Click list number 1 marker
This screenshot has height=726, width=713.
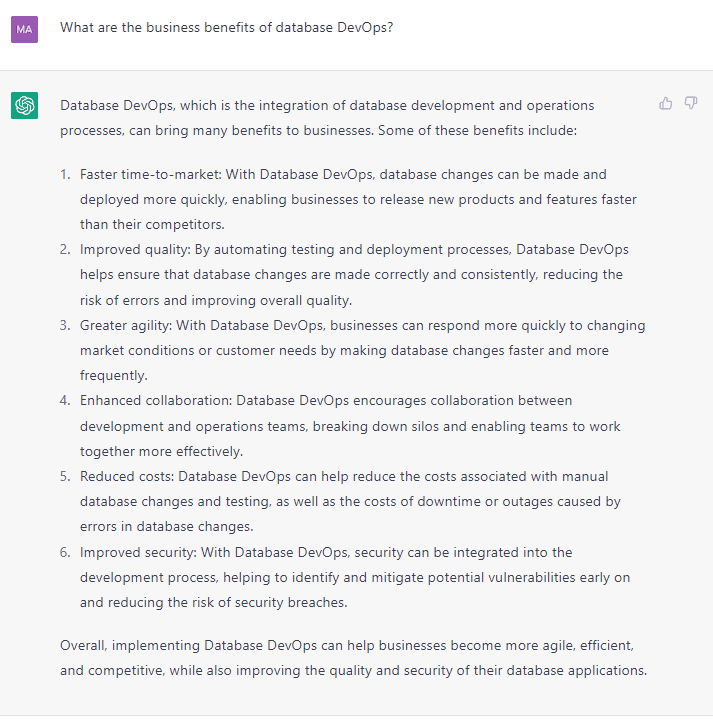tap(65, 174)
